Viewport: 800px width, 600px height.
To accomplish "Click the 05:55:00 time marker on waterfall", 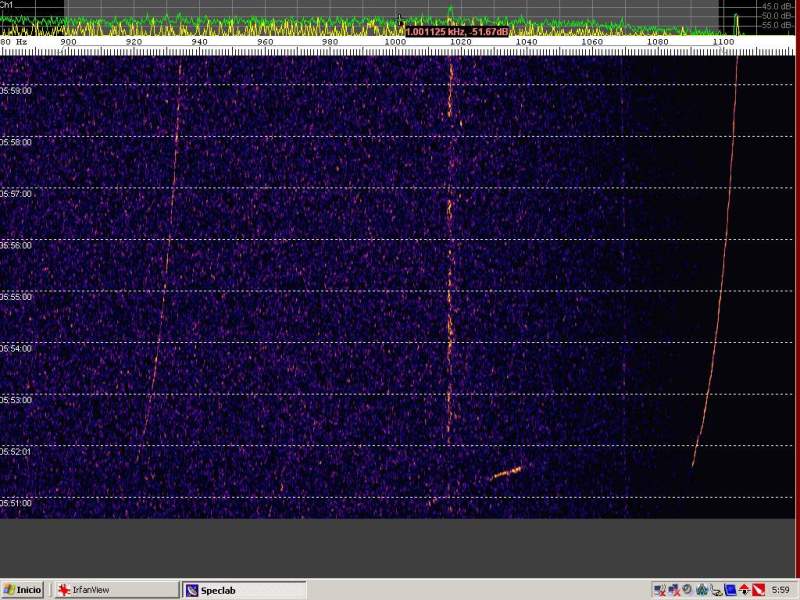I will tap(16, 297).
